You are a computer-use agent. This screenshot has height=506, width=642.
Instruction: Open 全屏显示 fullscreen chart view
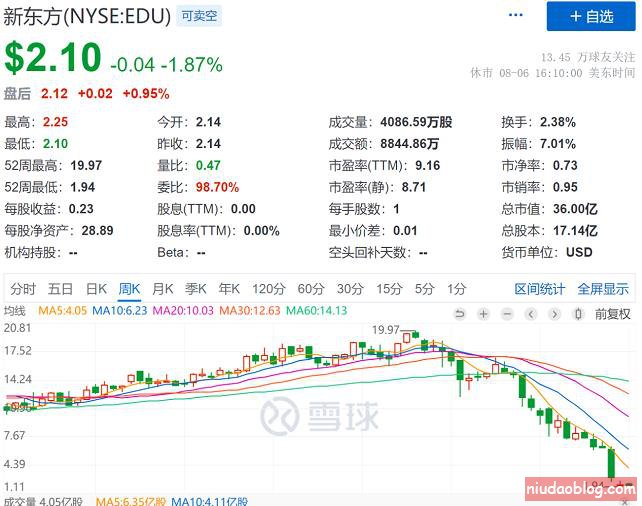603,289
